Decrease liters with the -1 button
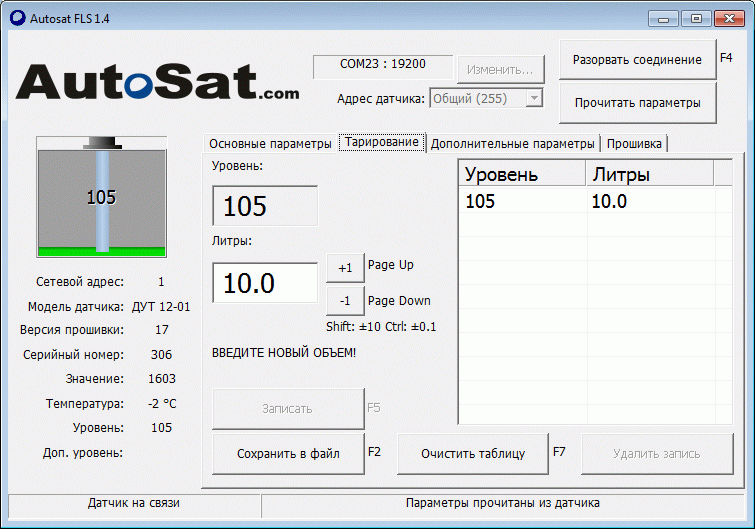This screenshot has width=755, height=529. click(345, 301)
